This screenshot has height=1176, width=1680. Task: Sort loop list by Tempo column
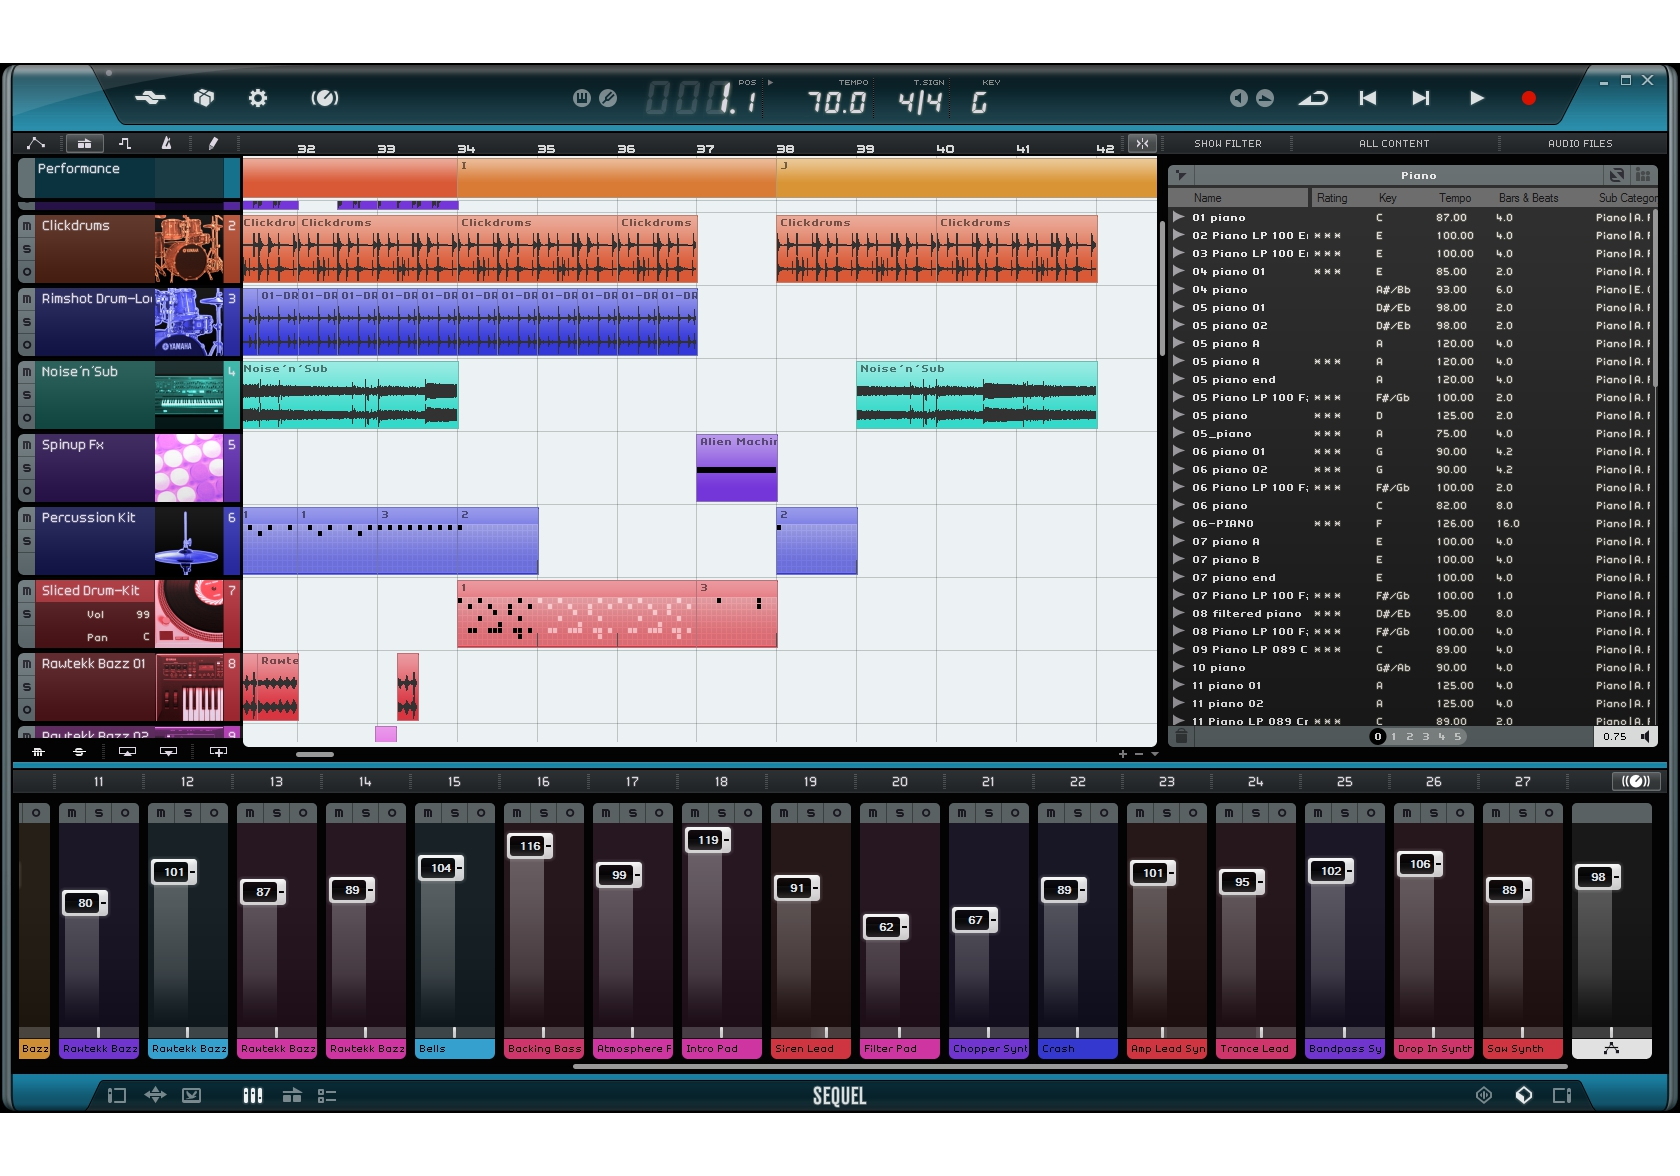pos(1455,198)
